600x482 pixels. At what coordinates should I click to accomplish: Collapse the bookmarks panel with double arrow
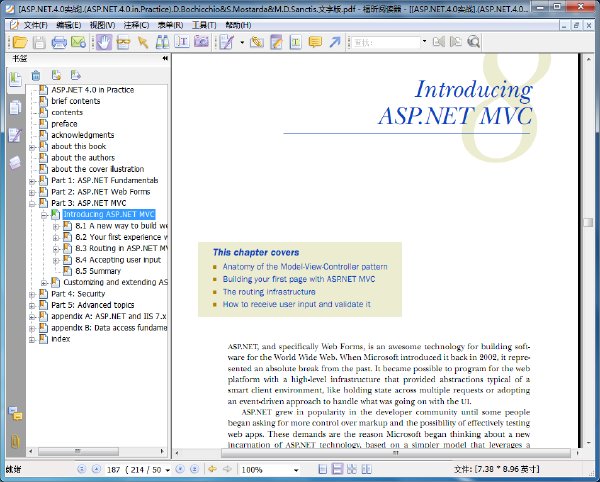click(x=165, y=58)
